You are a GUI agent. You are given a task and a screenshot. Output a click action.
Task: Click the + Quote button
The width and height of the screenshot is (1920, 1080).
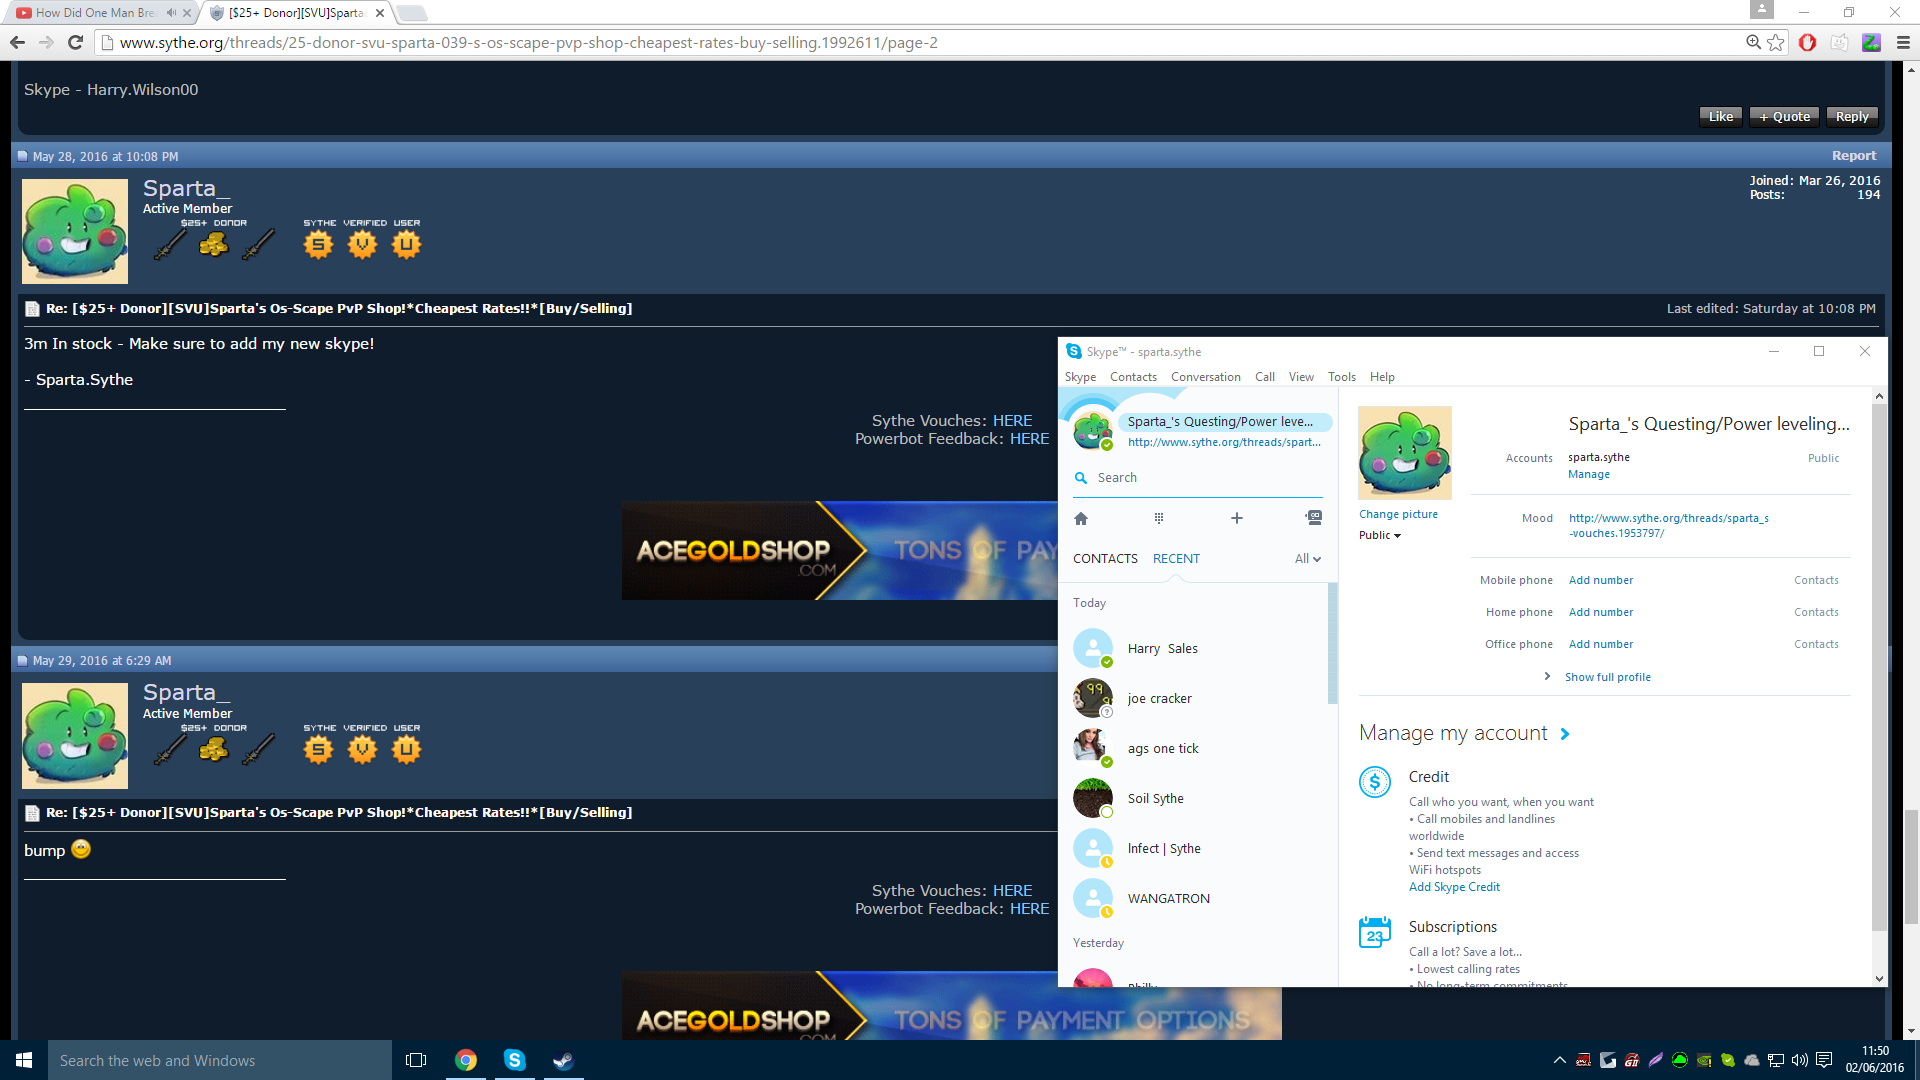[x=1785, y=117]
